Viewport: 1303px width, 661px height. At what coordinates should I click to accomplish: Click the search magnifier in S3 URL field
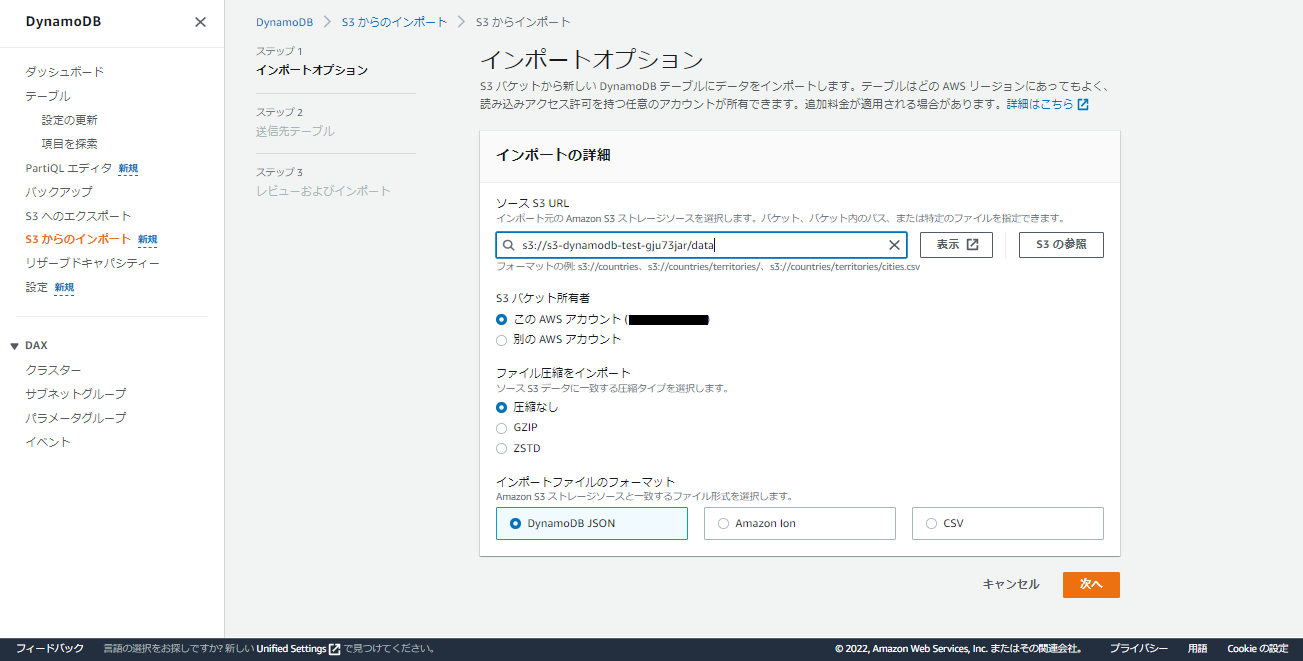pyautogui.click(x=508, y=245)
